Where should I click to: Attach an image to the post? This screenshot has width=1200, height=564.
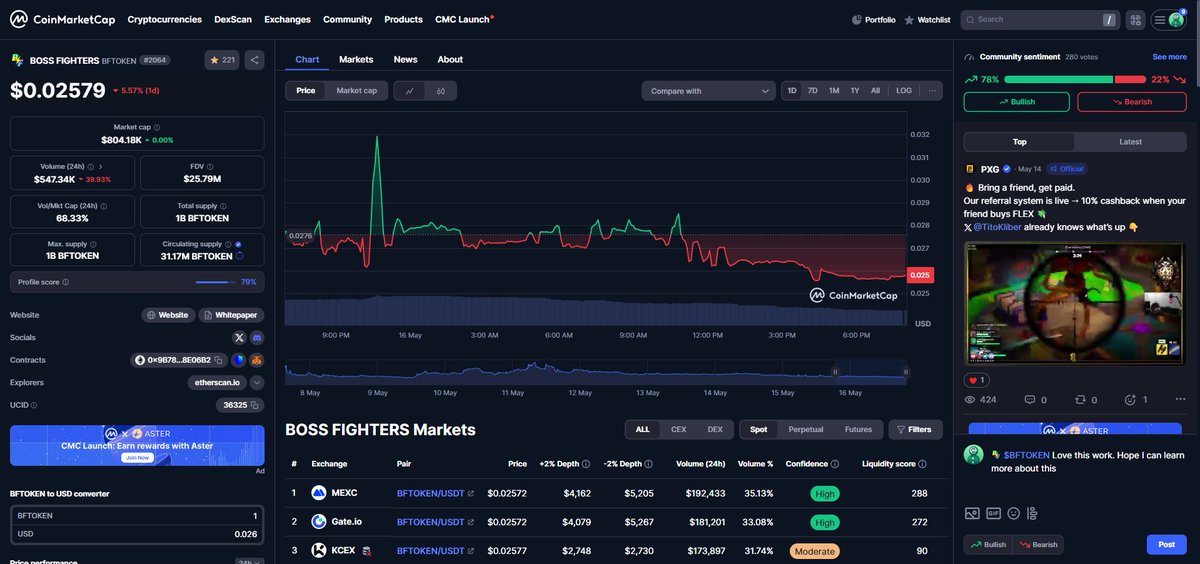click(x=972, y=513)
